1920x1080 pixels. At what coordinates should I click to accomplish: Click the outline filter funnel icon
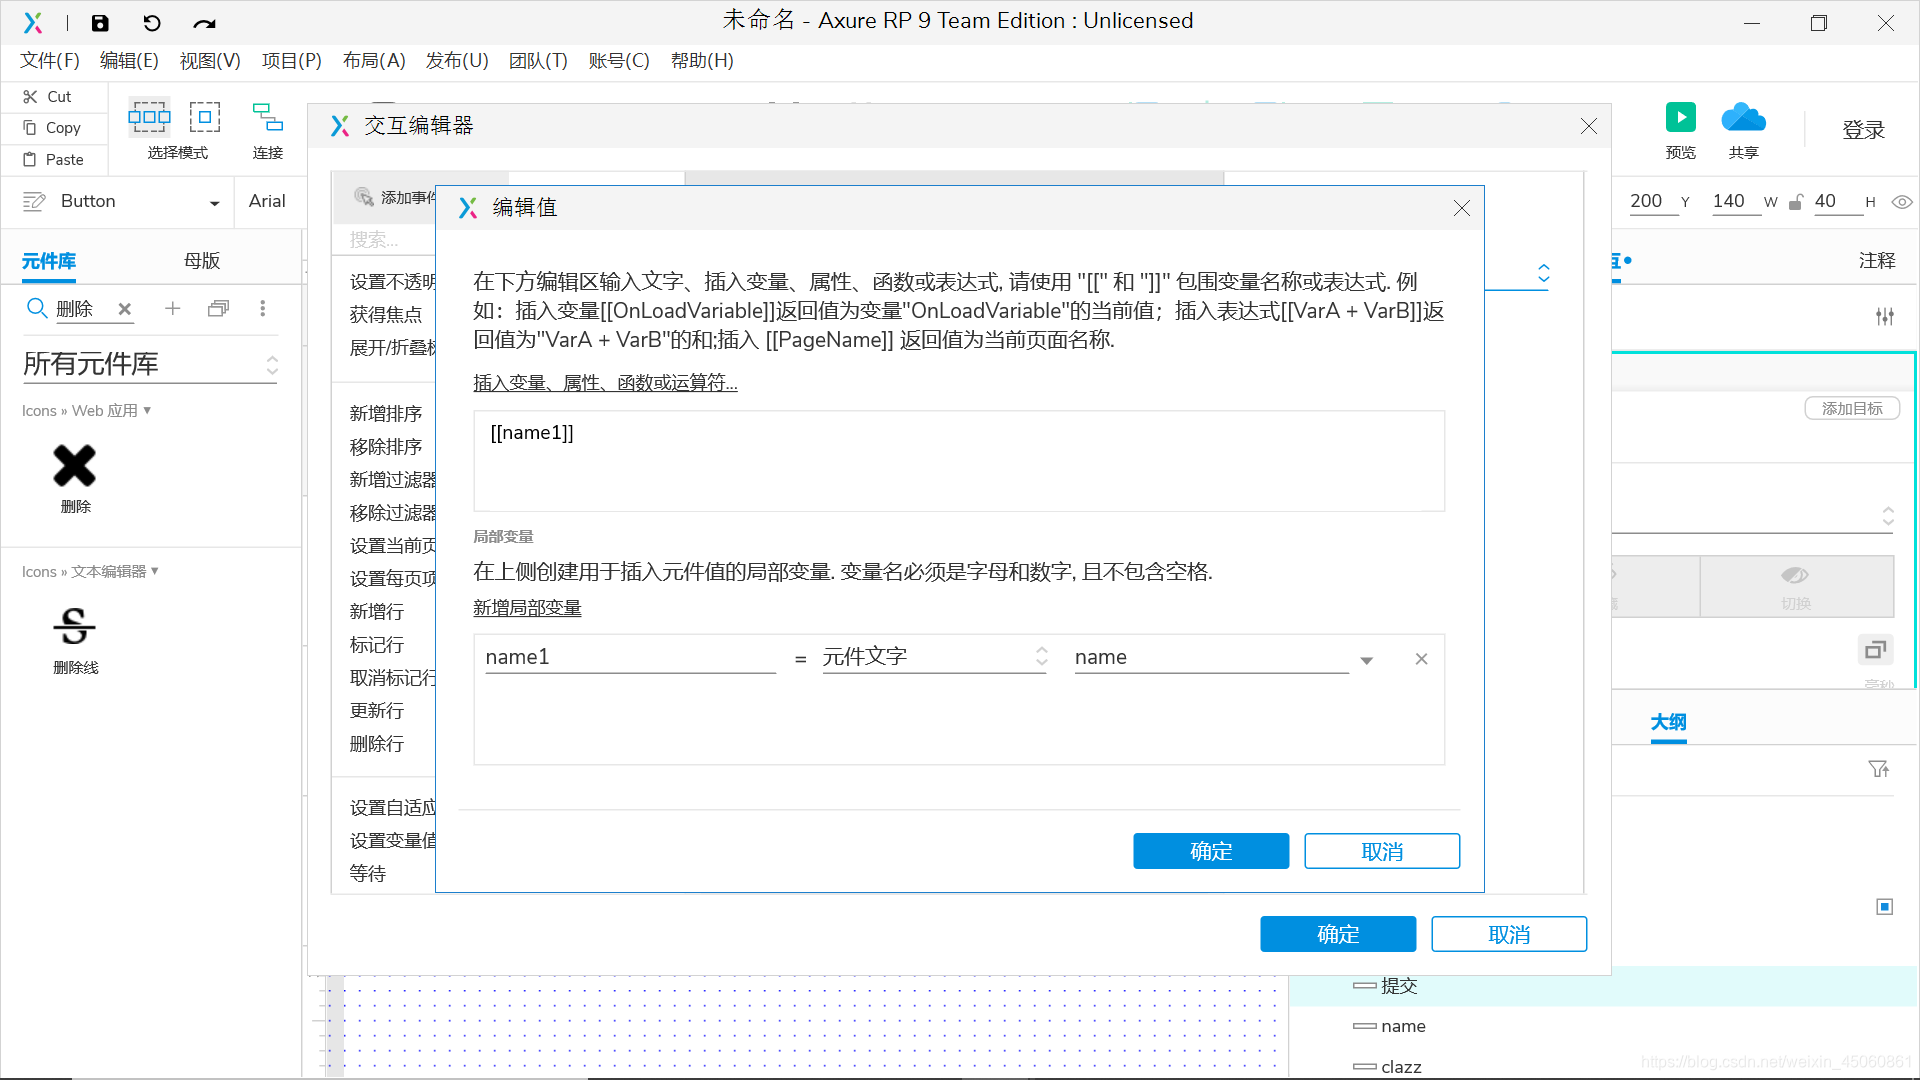point(1878,769)
